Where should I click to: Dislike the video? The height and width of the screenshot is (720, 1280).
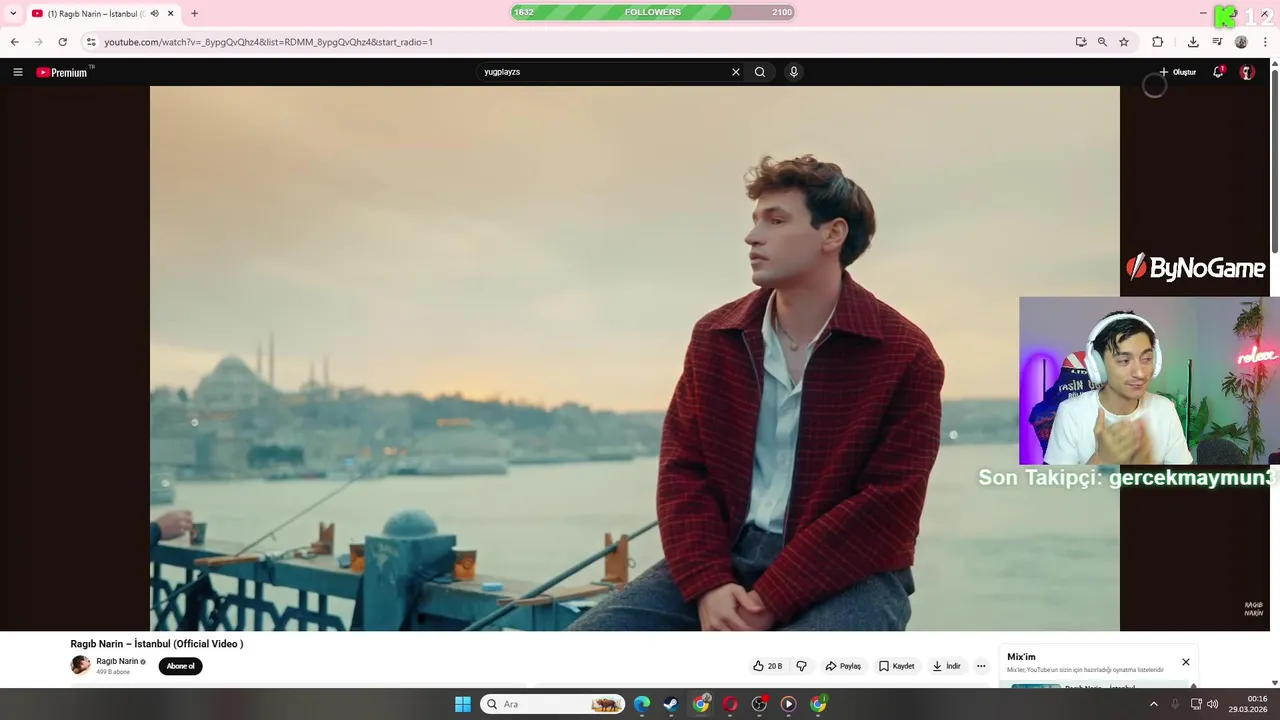pos(801,666)
